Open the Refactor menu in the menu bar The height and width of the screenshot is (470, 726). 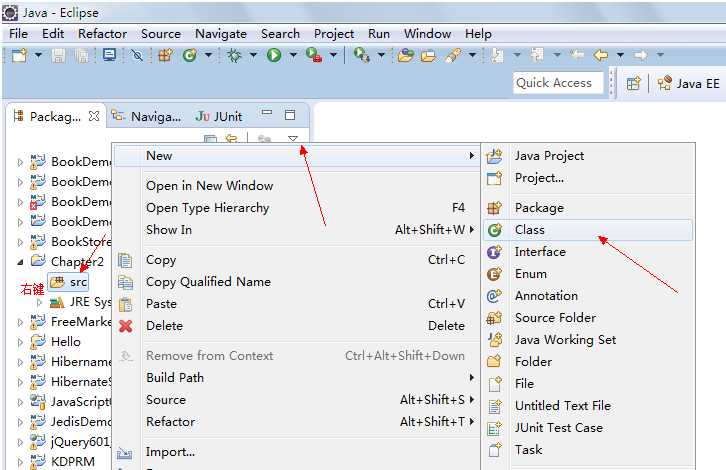pos(102,34)
